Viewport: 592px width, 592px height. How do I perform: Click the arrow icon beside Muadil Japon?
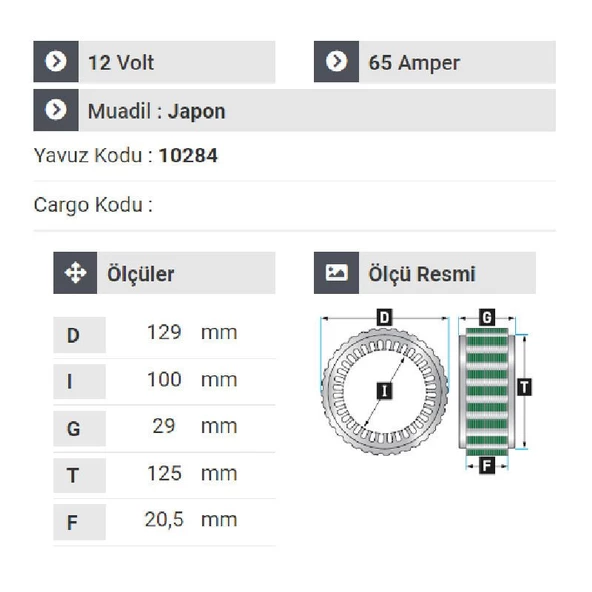[x=56, y=110]
